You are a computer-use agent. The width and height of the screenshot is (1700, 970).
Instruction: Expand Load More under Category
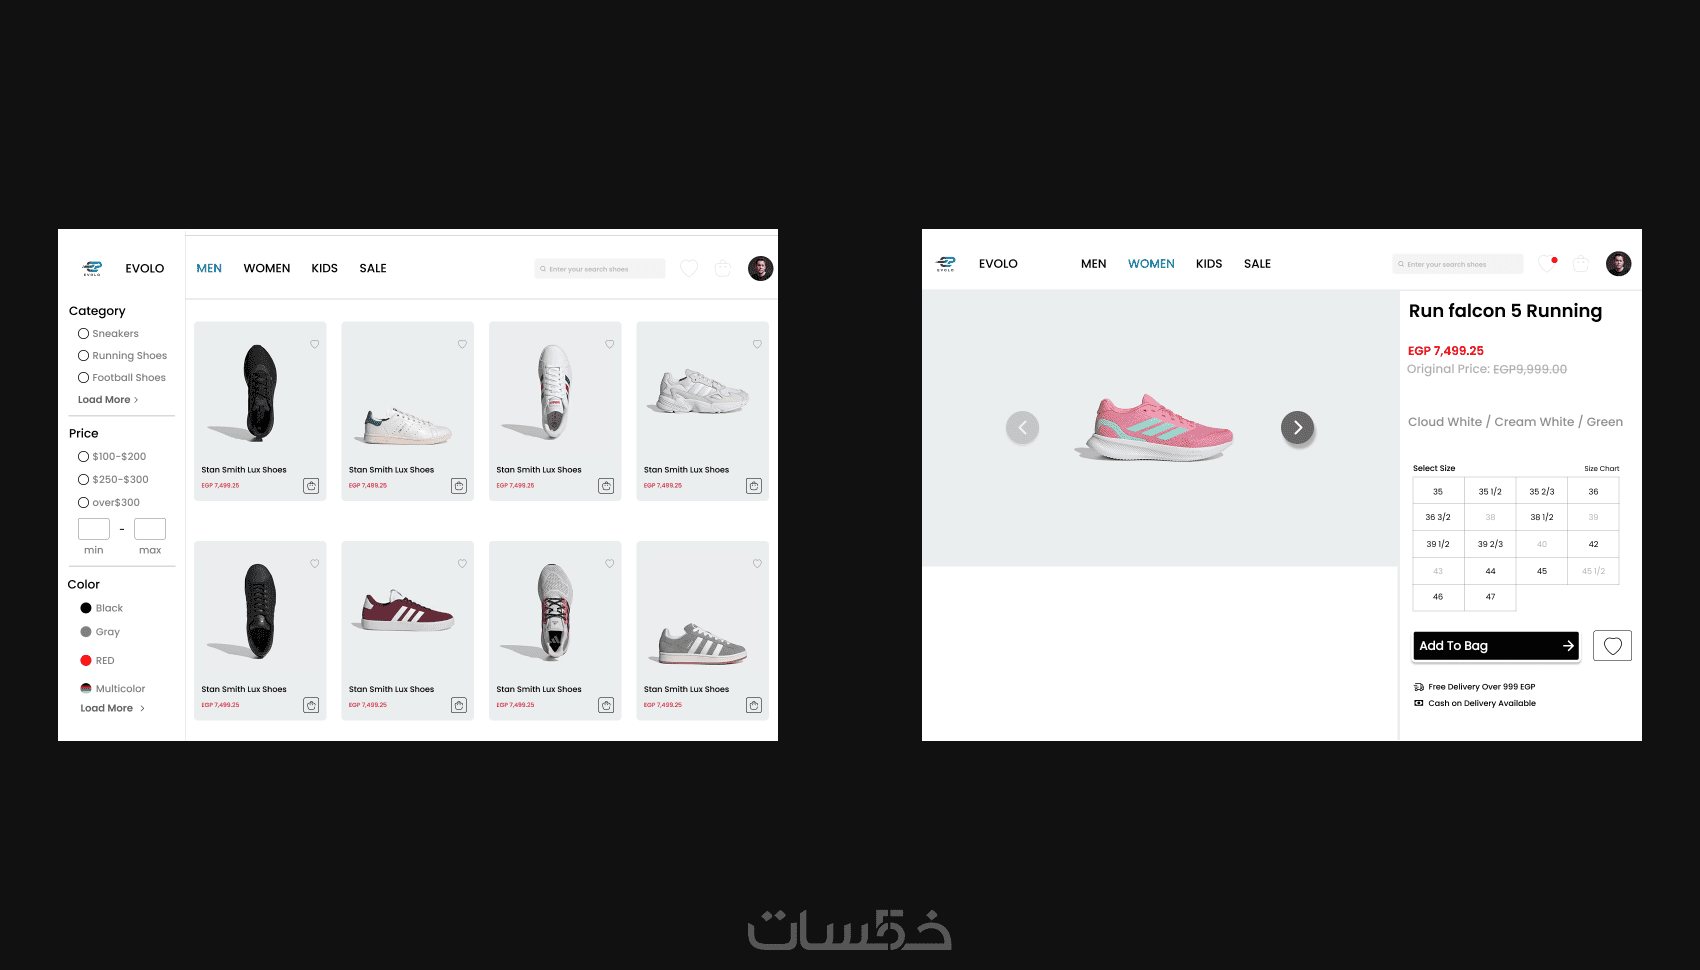108,400
